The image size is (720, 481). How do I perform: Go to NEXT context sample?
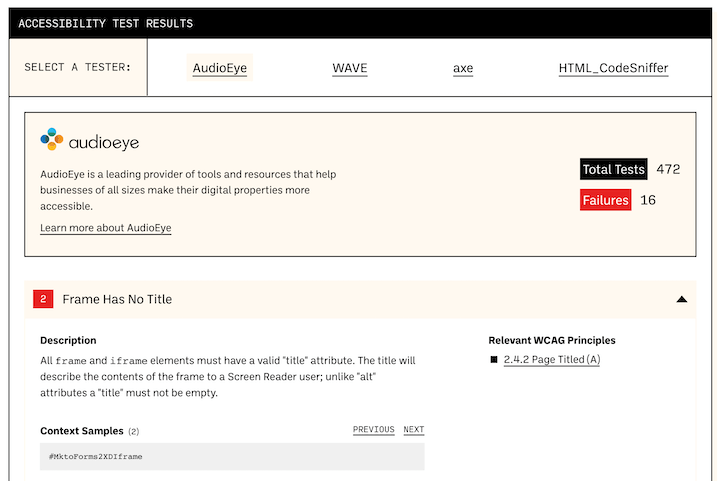414,430
